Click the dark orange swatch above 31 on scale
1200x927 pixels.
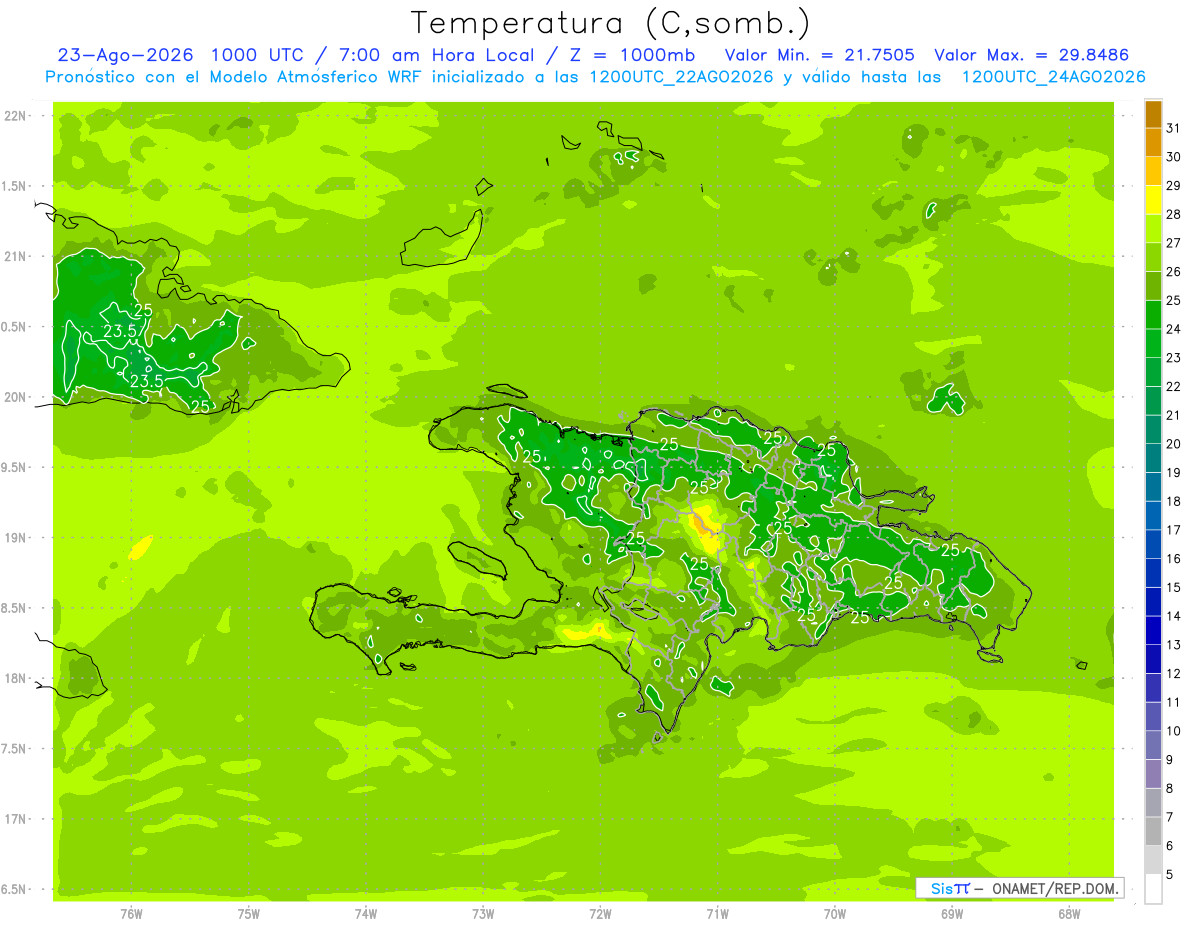[1153, 114]
